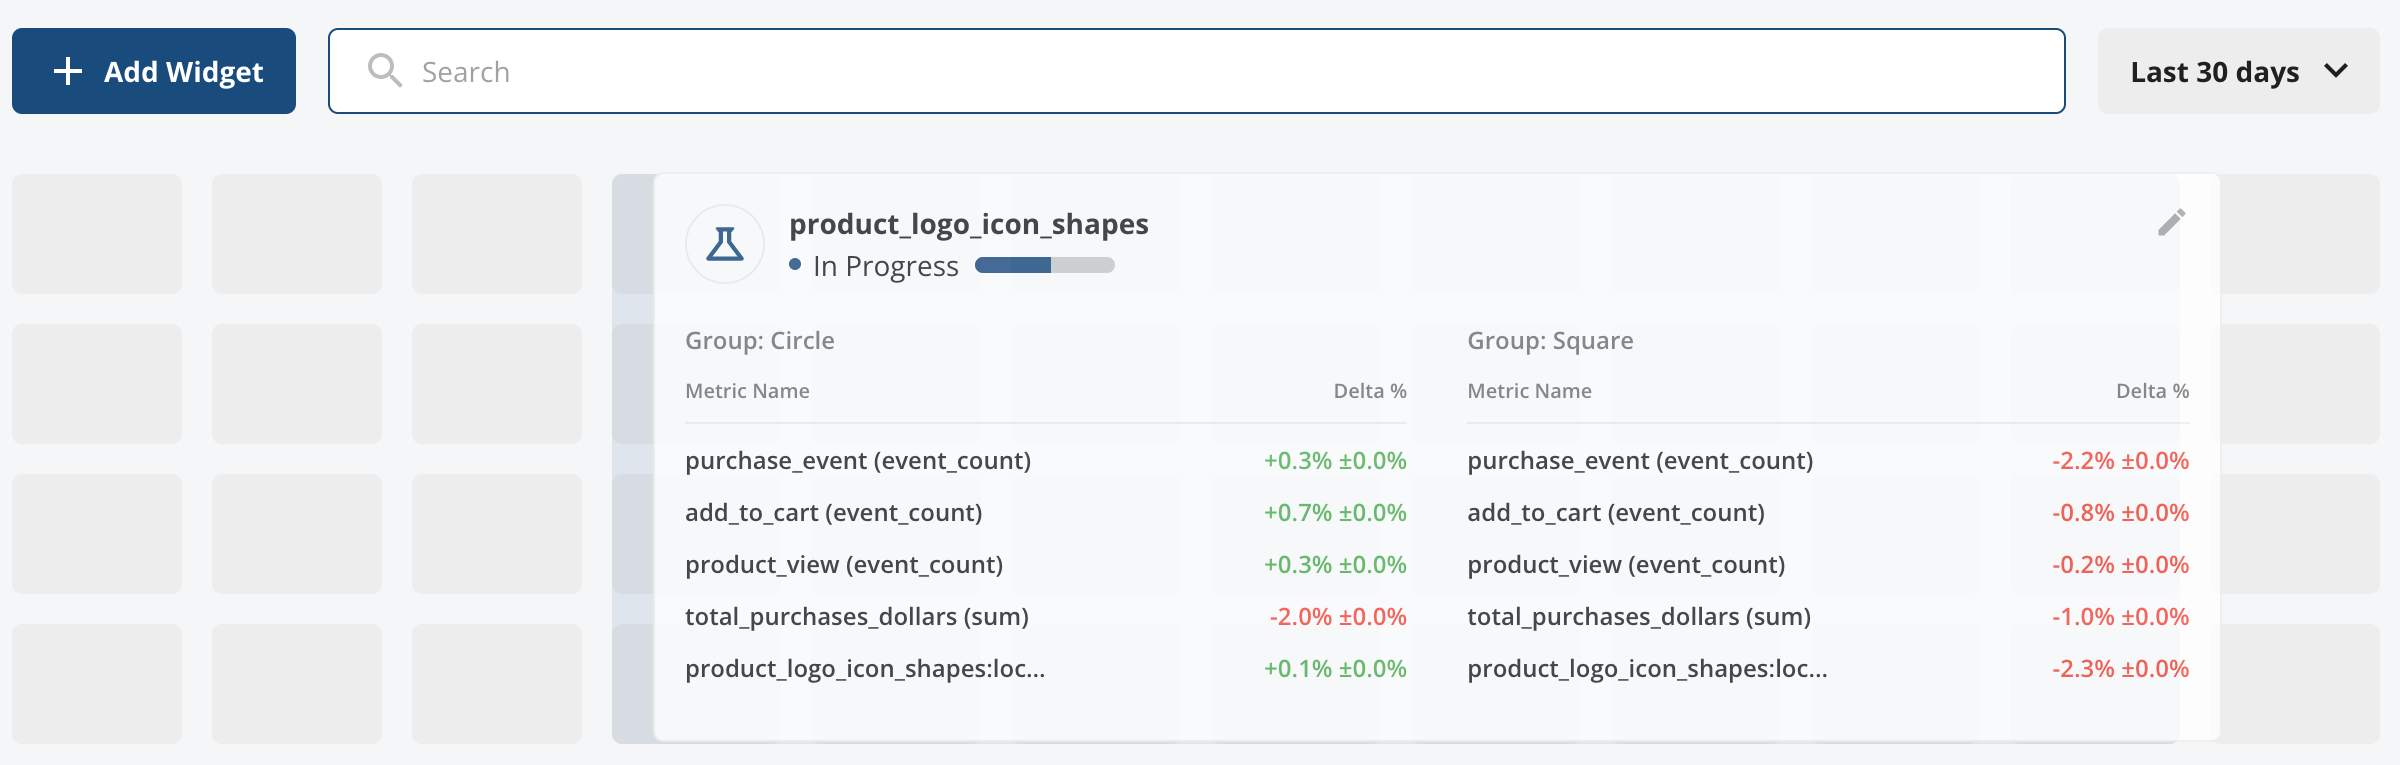
Task: Click the -1.0% ±0.0% delta value
Action: click(x=2120, y=617)
